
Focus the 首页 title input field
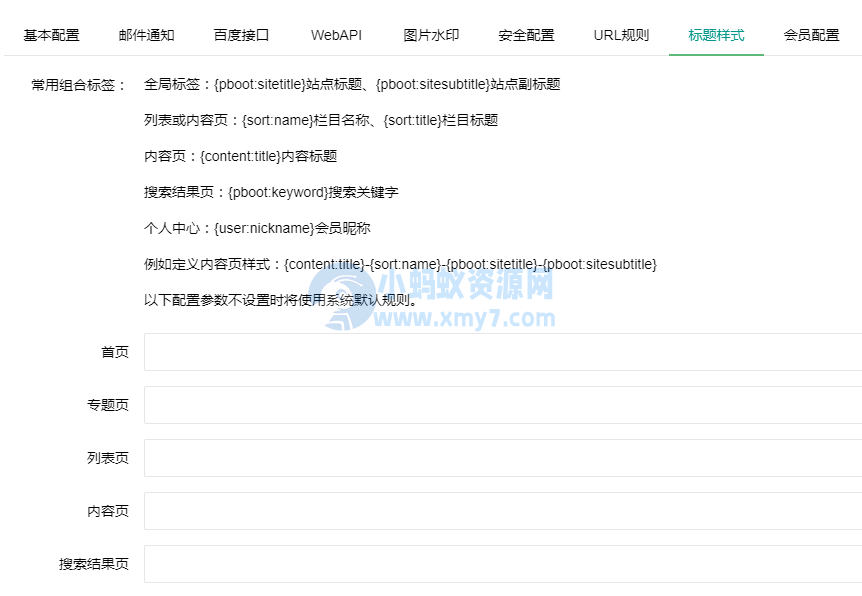[x=503, y=352]
